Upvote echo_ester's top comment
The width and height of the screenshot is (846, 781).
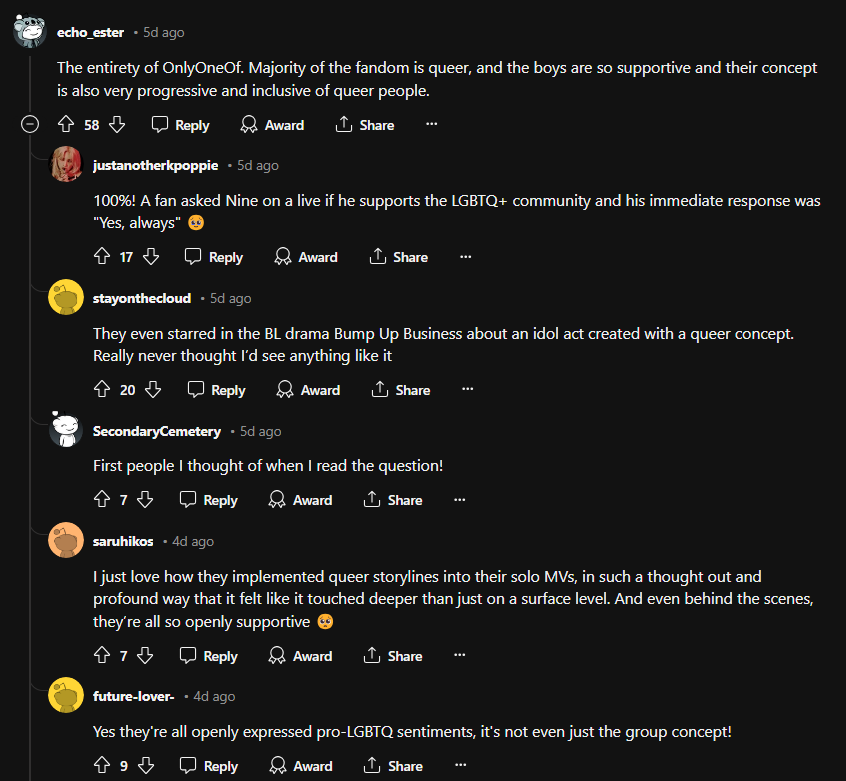[66, 125]
